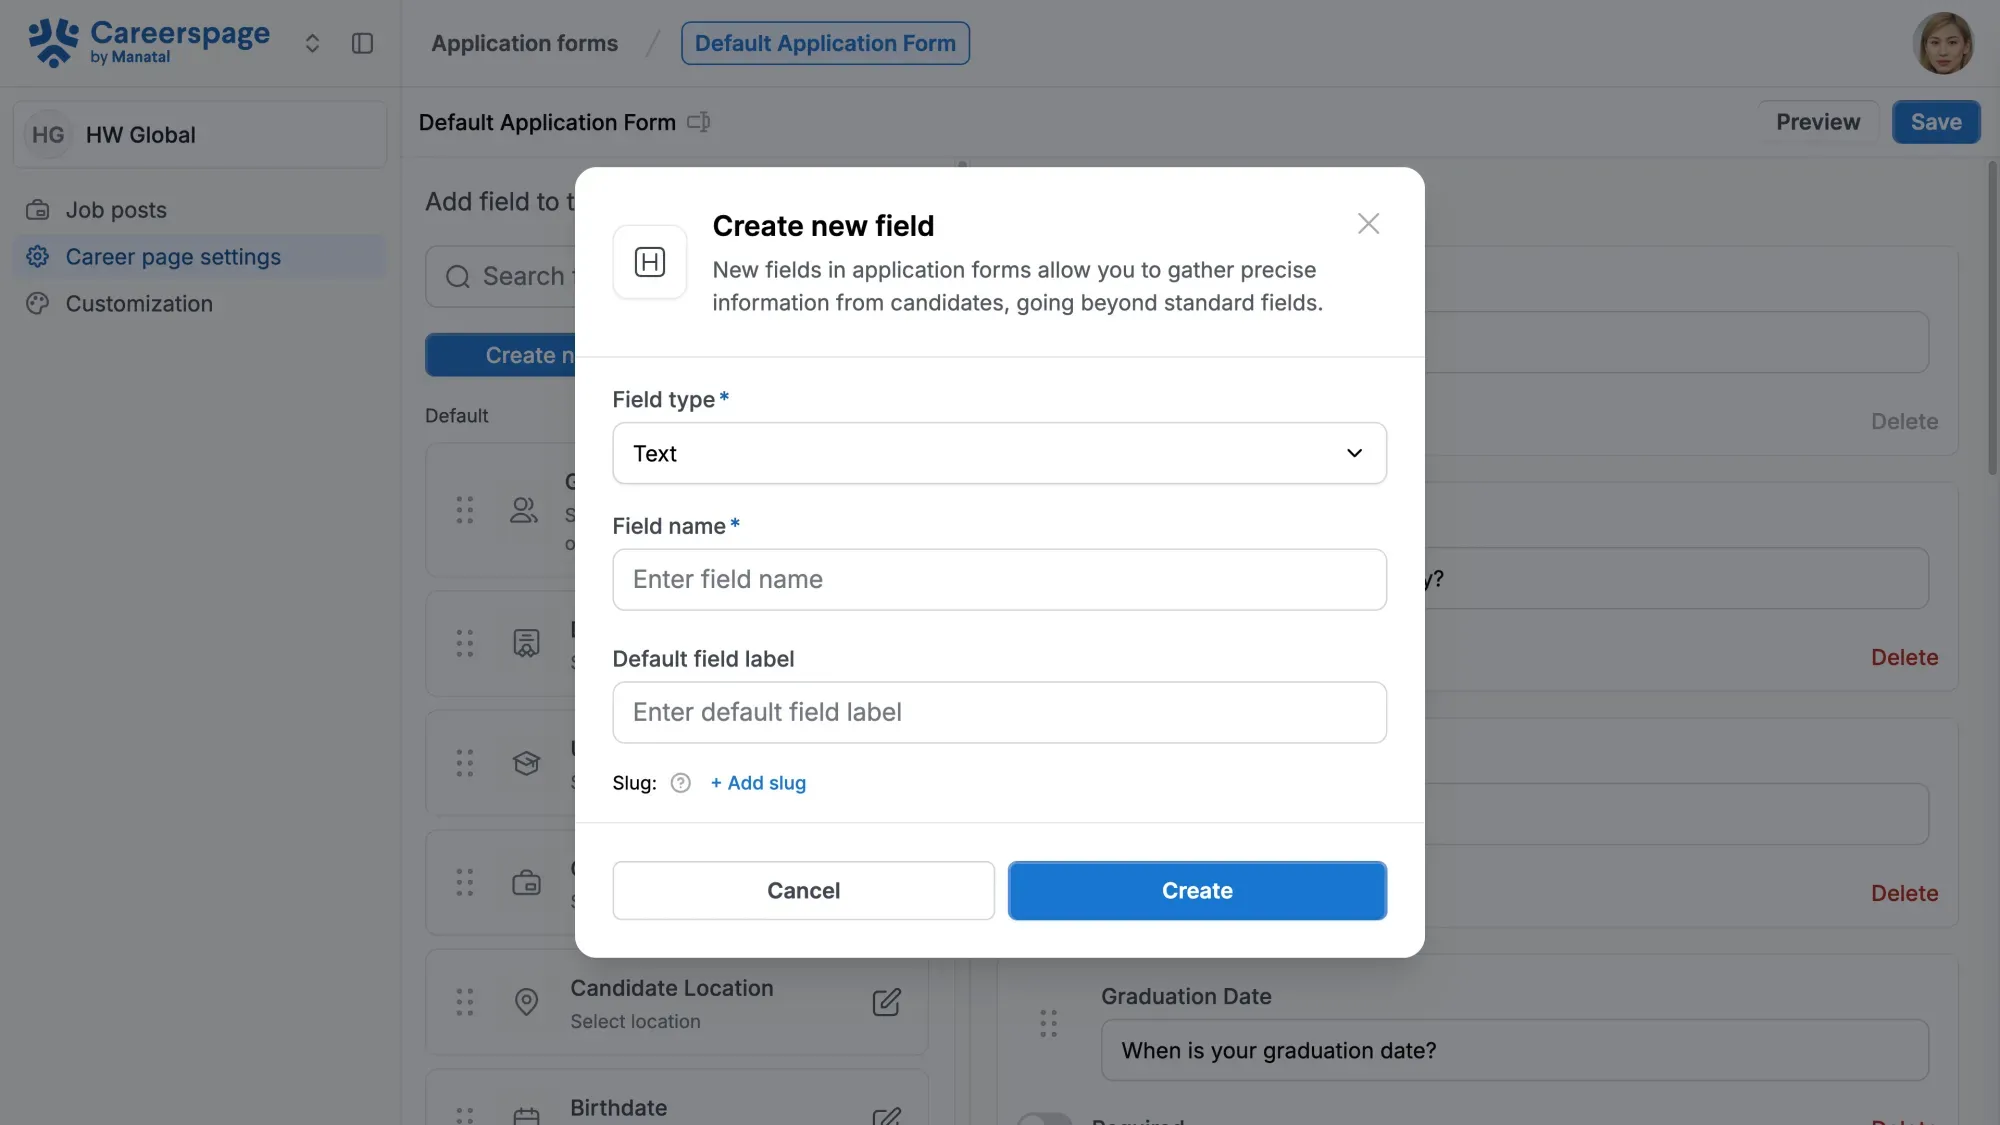2000x1125 pixels.
Task: Click the Add slug link
Action: point(757,783)
